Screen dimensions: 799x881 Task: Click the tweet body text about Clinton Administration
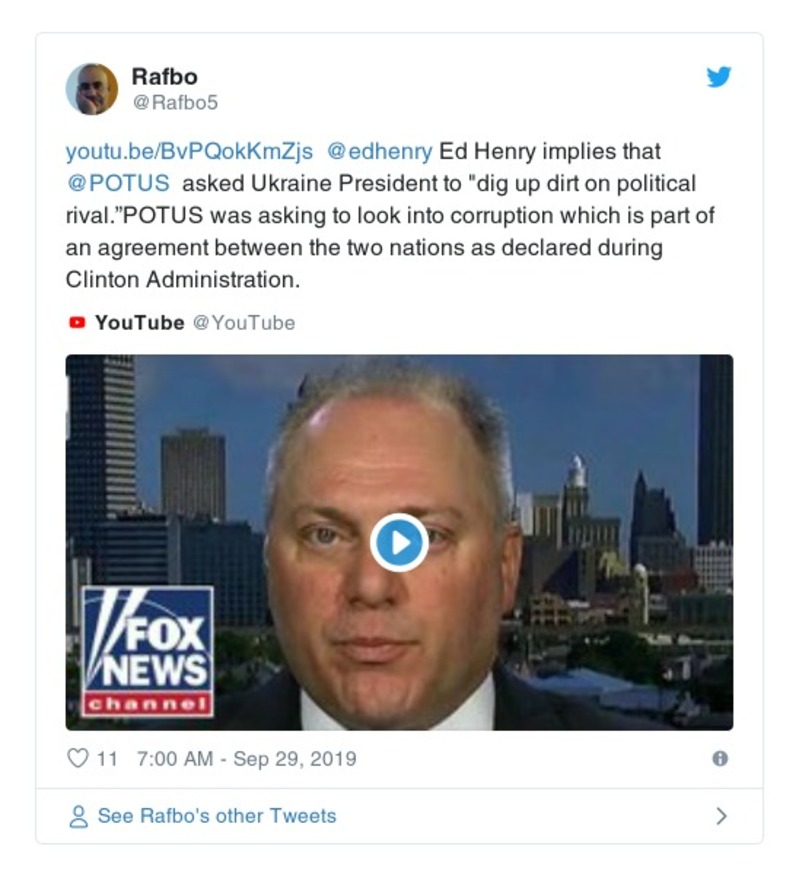[x=183, y=279]
